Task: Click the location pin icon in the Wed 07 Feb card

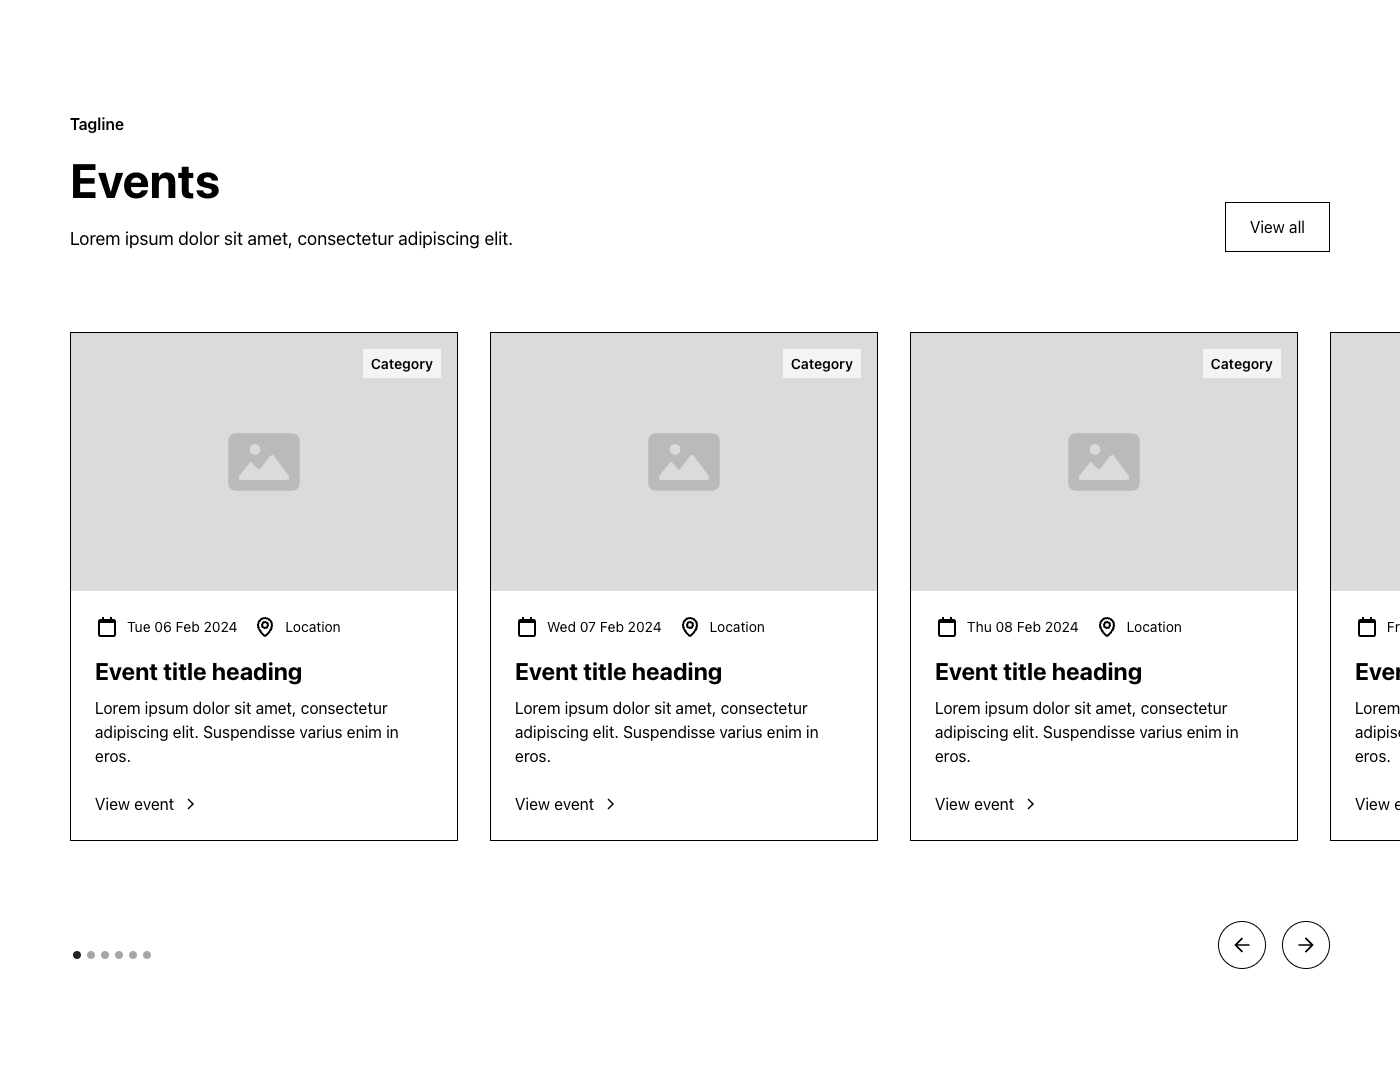Action: tap(690, 627)
